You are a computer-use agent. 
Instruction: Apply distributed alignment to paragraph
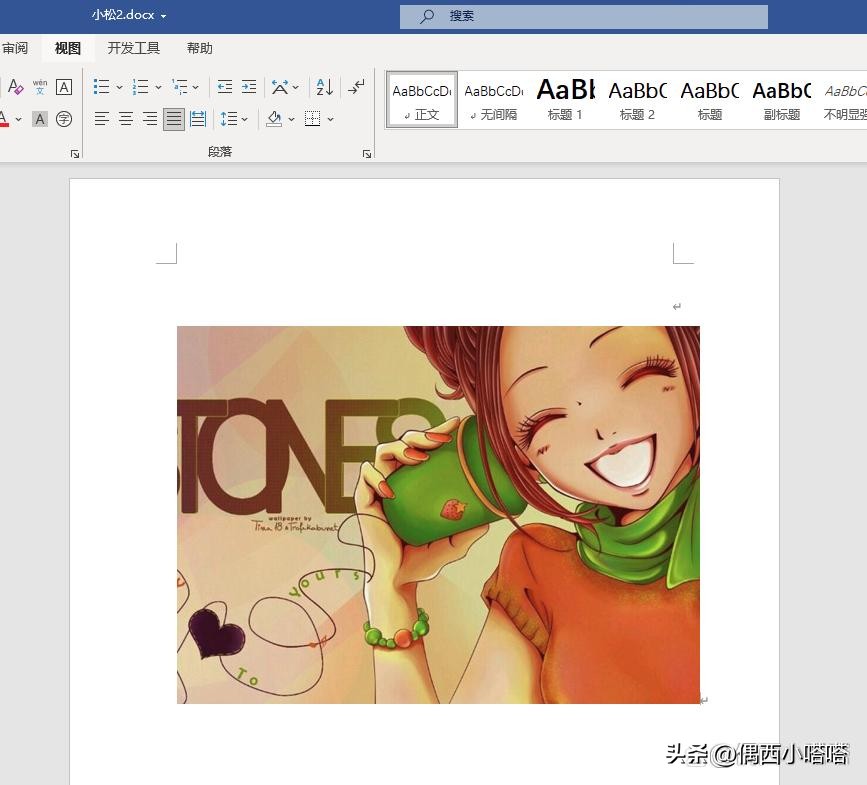pos(198,119)
